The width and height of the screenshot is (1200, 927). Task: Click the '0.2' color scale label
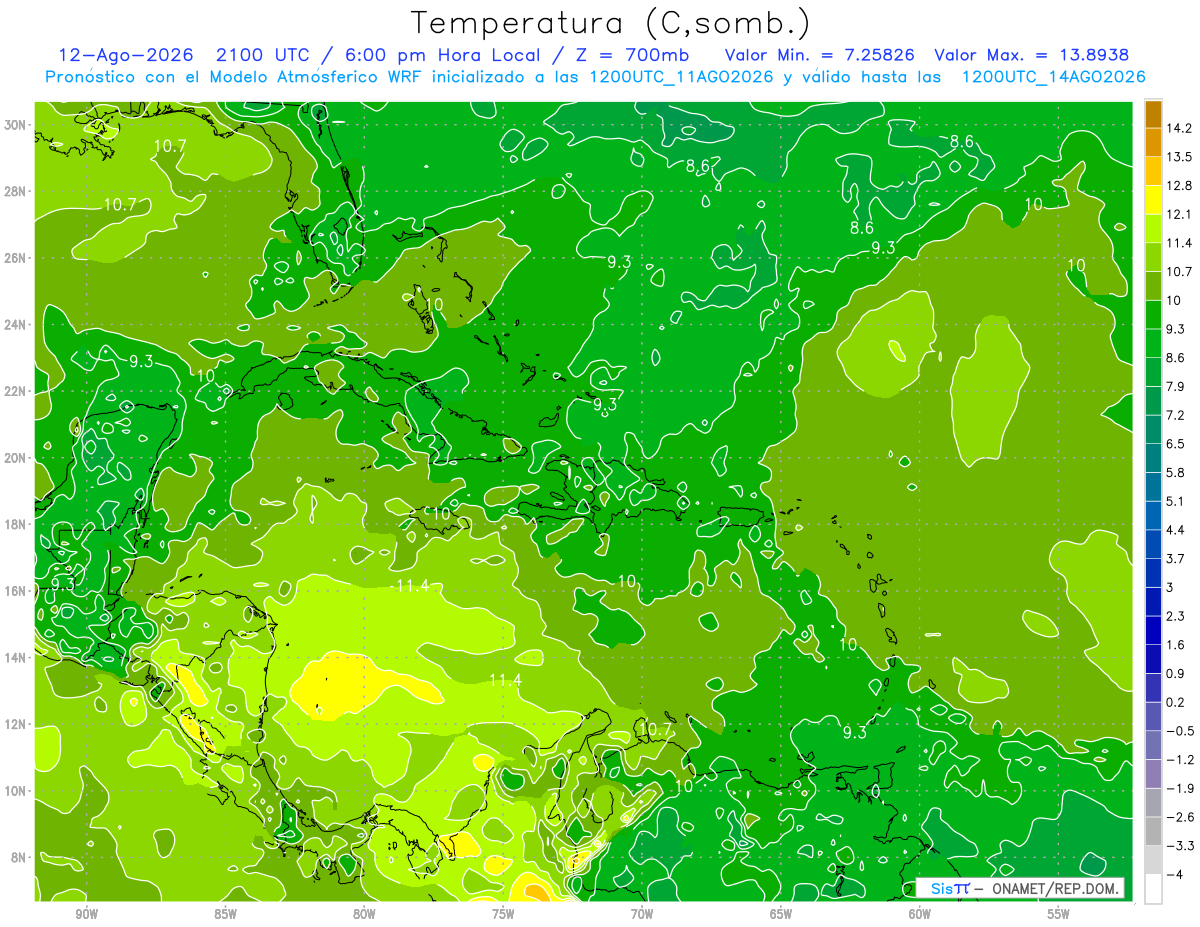1175,702
